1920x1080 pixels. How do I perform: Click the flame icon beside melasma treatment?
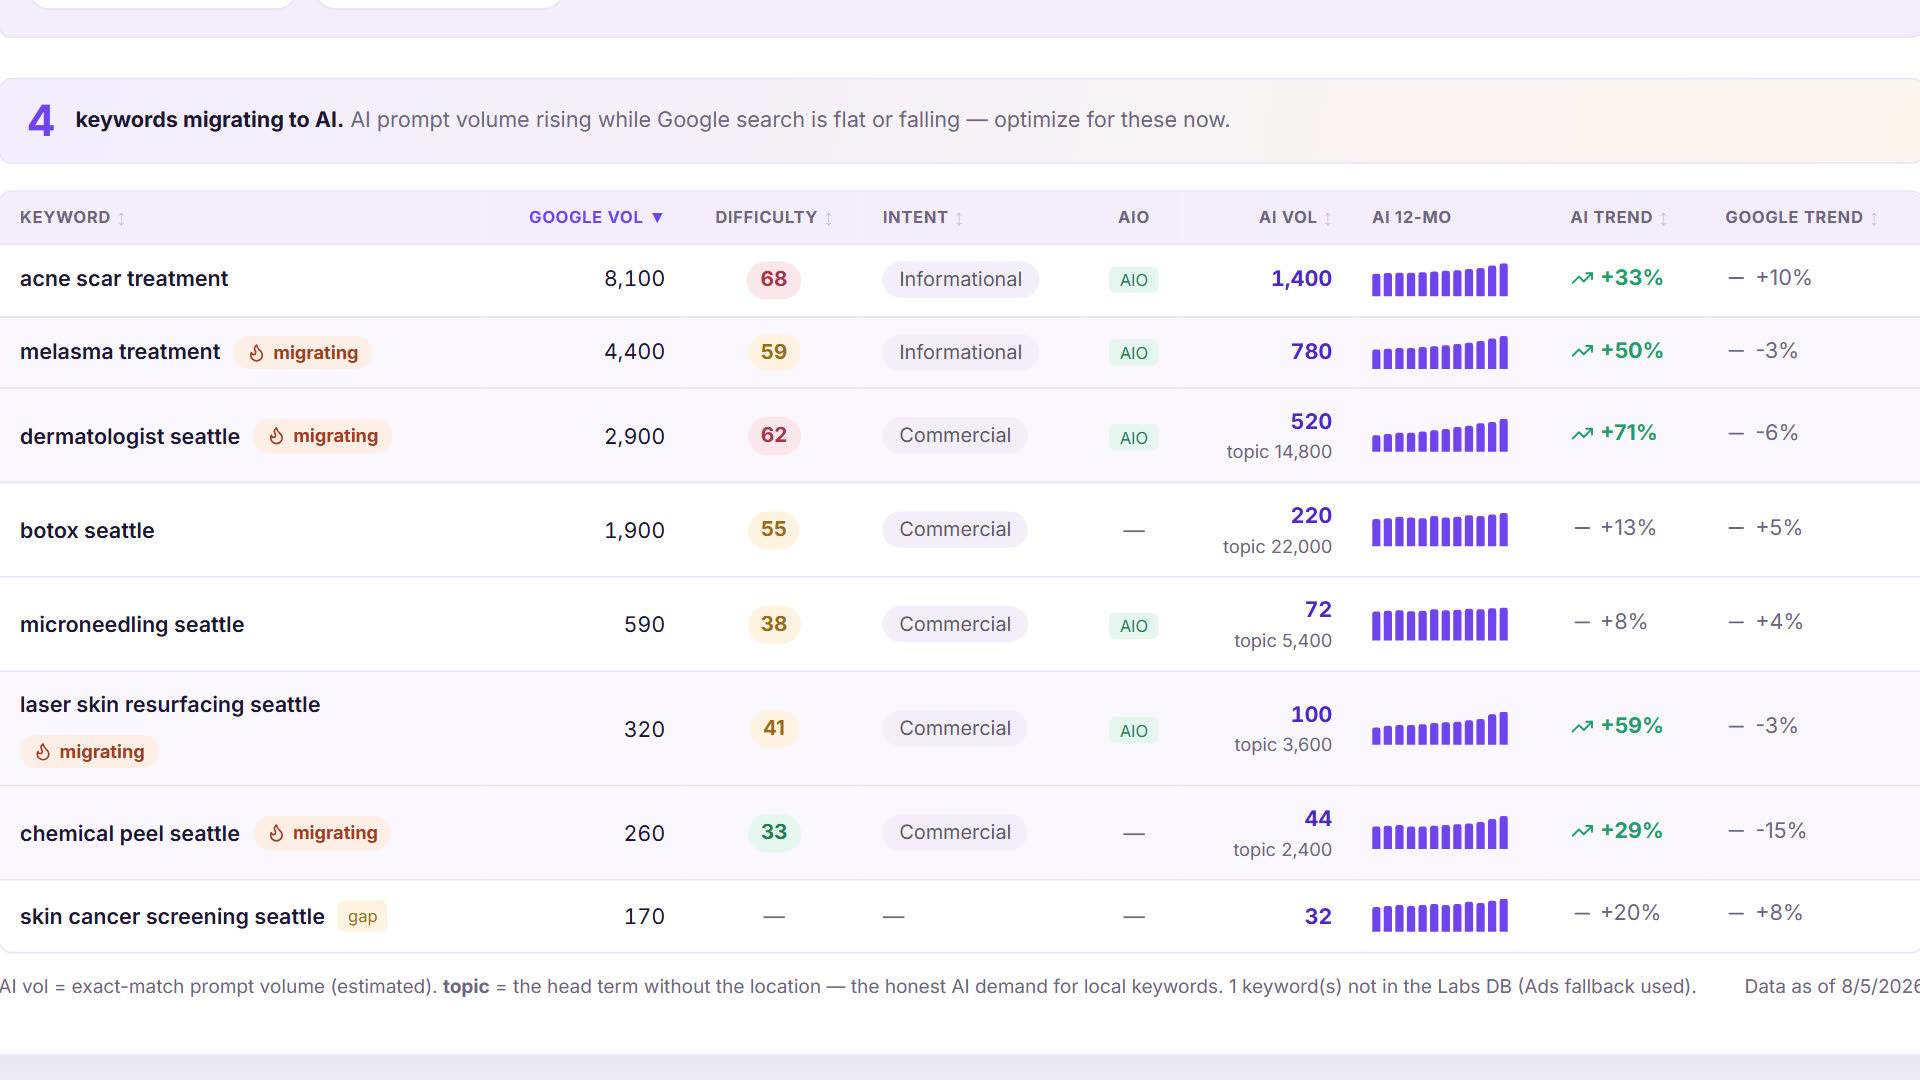(257, 353)
